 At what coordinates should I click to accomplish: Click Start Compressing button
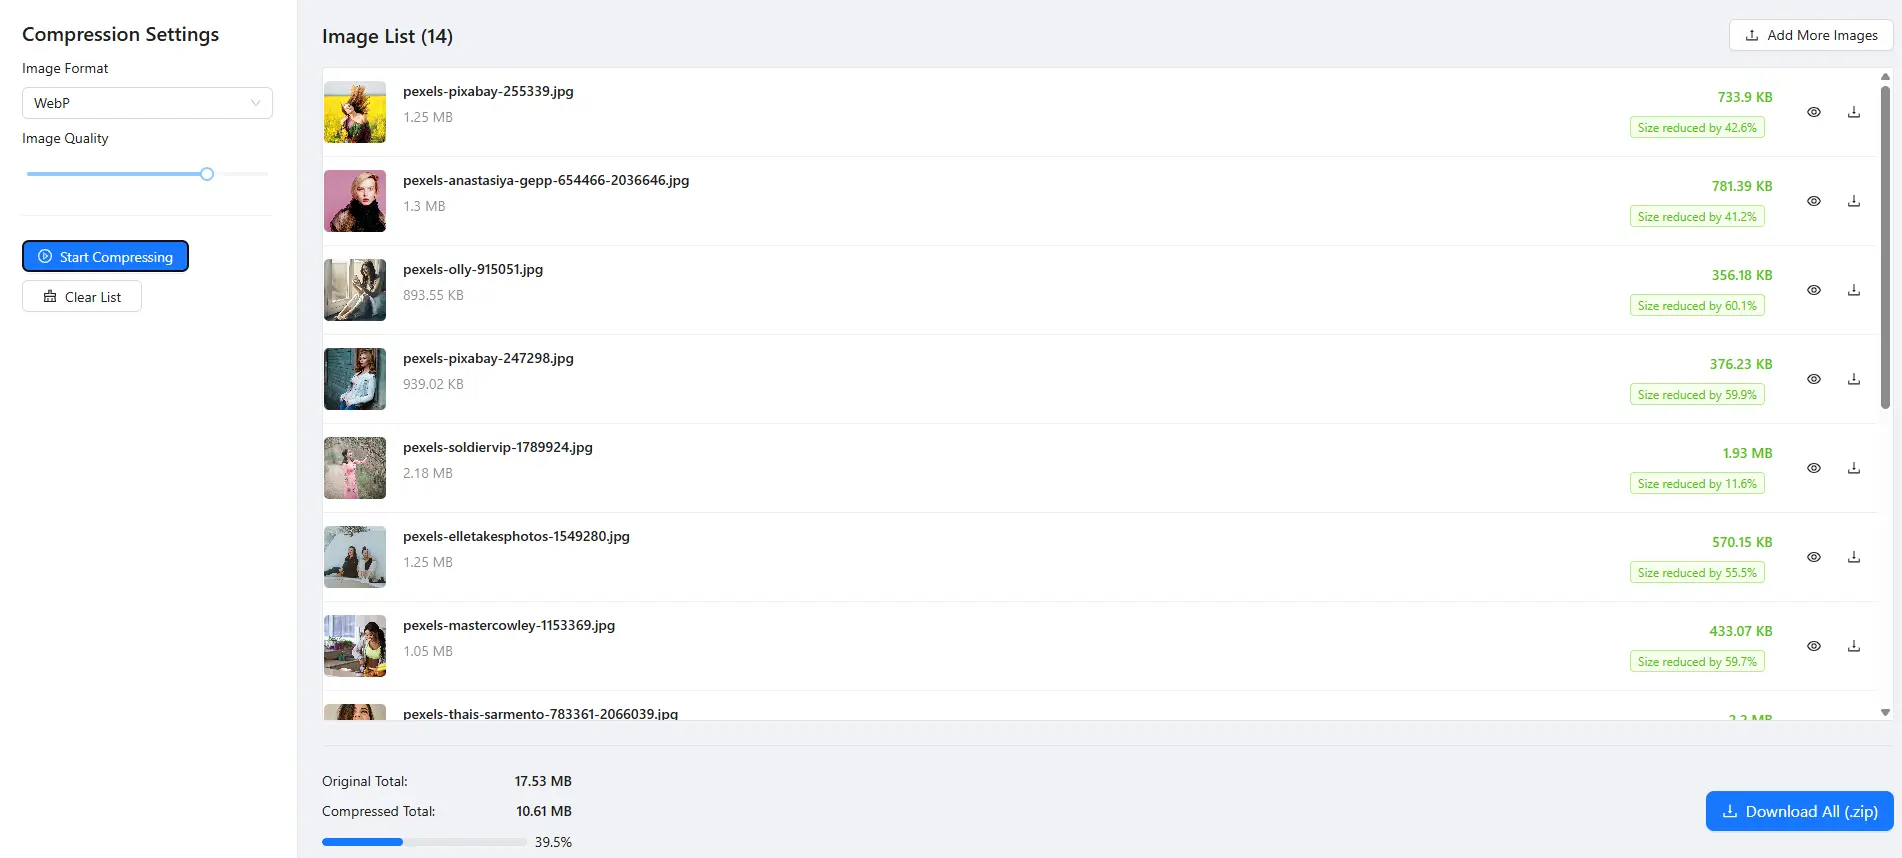[105, 257]
